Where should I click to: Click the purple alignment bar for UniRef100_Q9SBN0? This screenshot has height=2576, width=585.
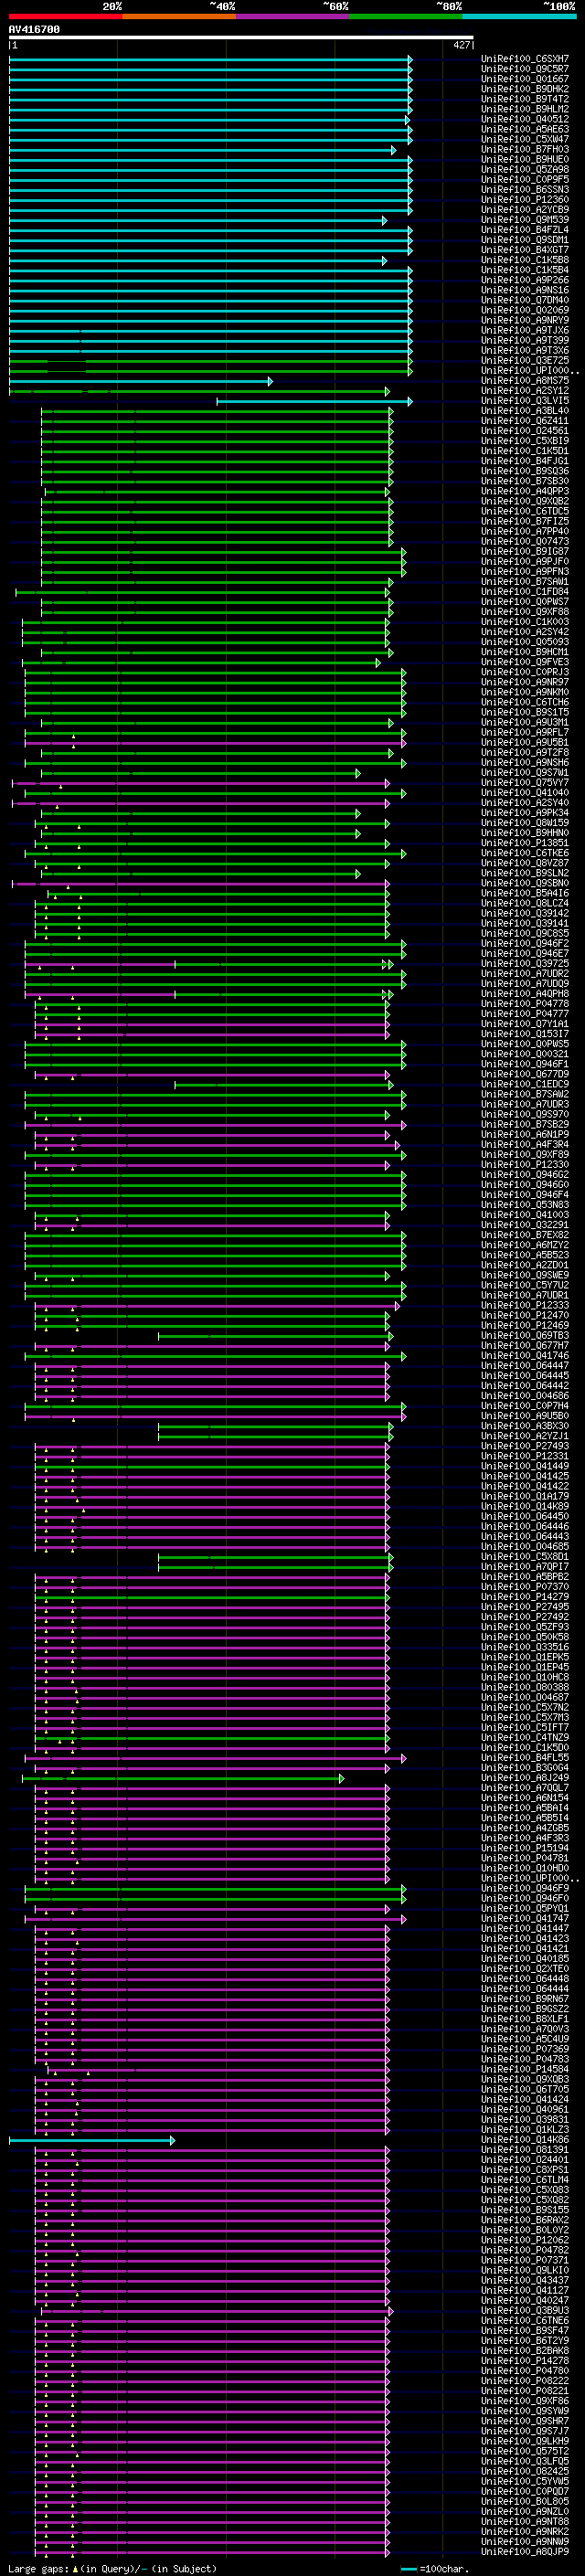(x=200, y=884)
